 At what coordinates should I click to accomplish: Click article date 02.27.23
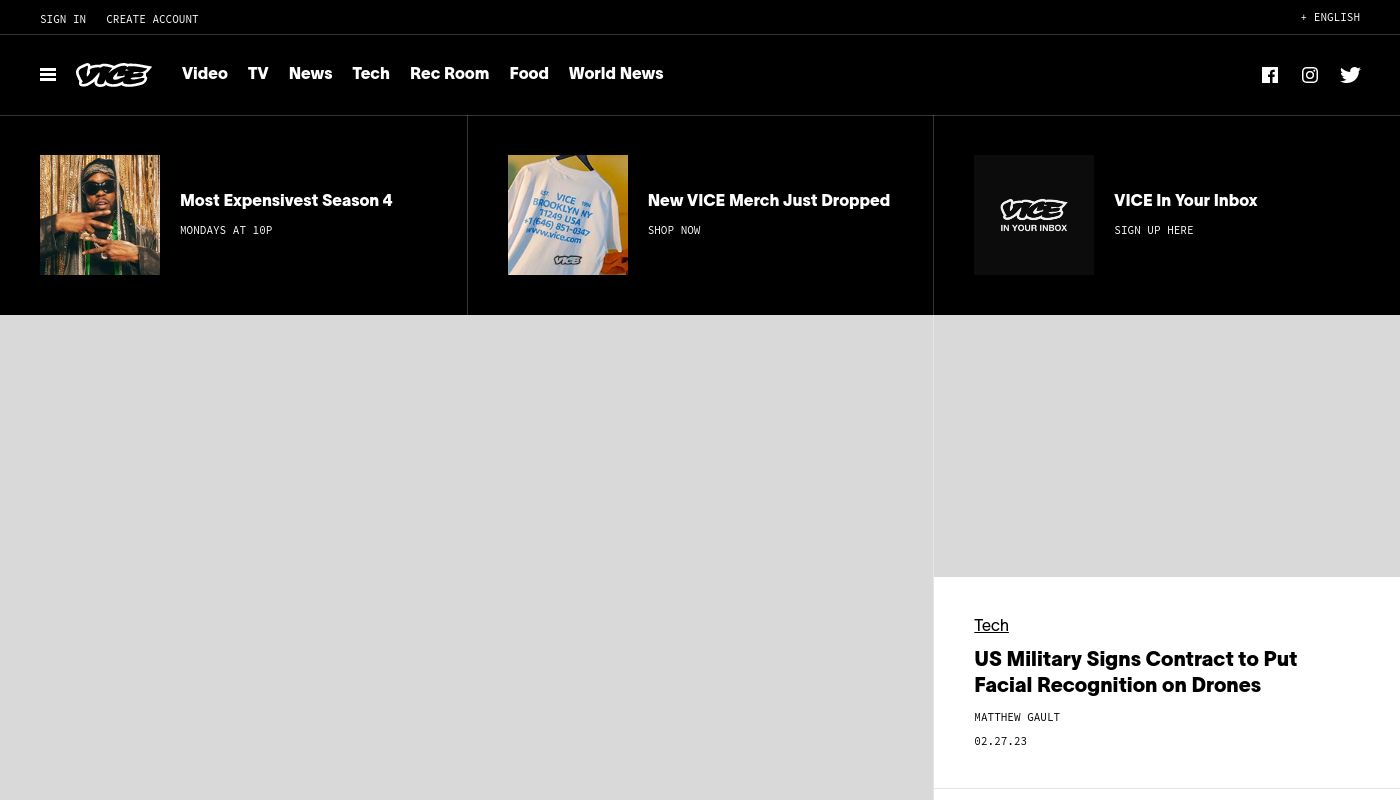coord(1000,741)
